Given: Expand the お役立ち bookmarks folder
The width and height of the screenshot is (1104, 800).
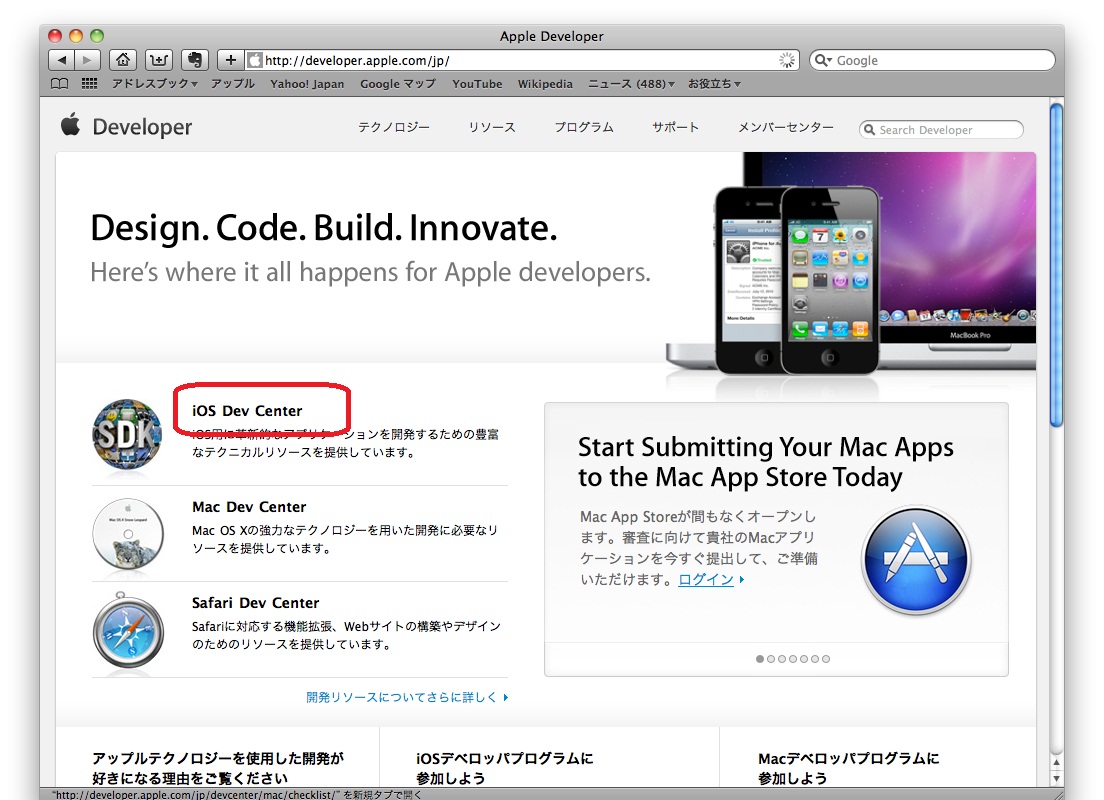Looking at the screenshot, I should 714,84.
